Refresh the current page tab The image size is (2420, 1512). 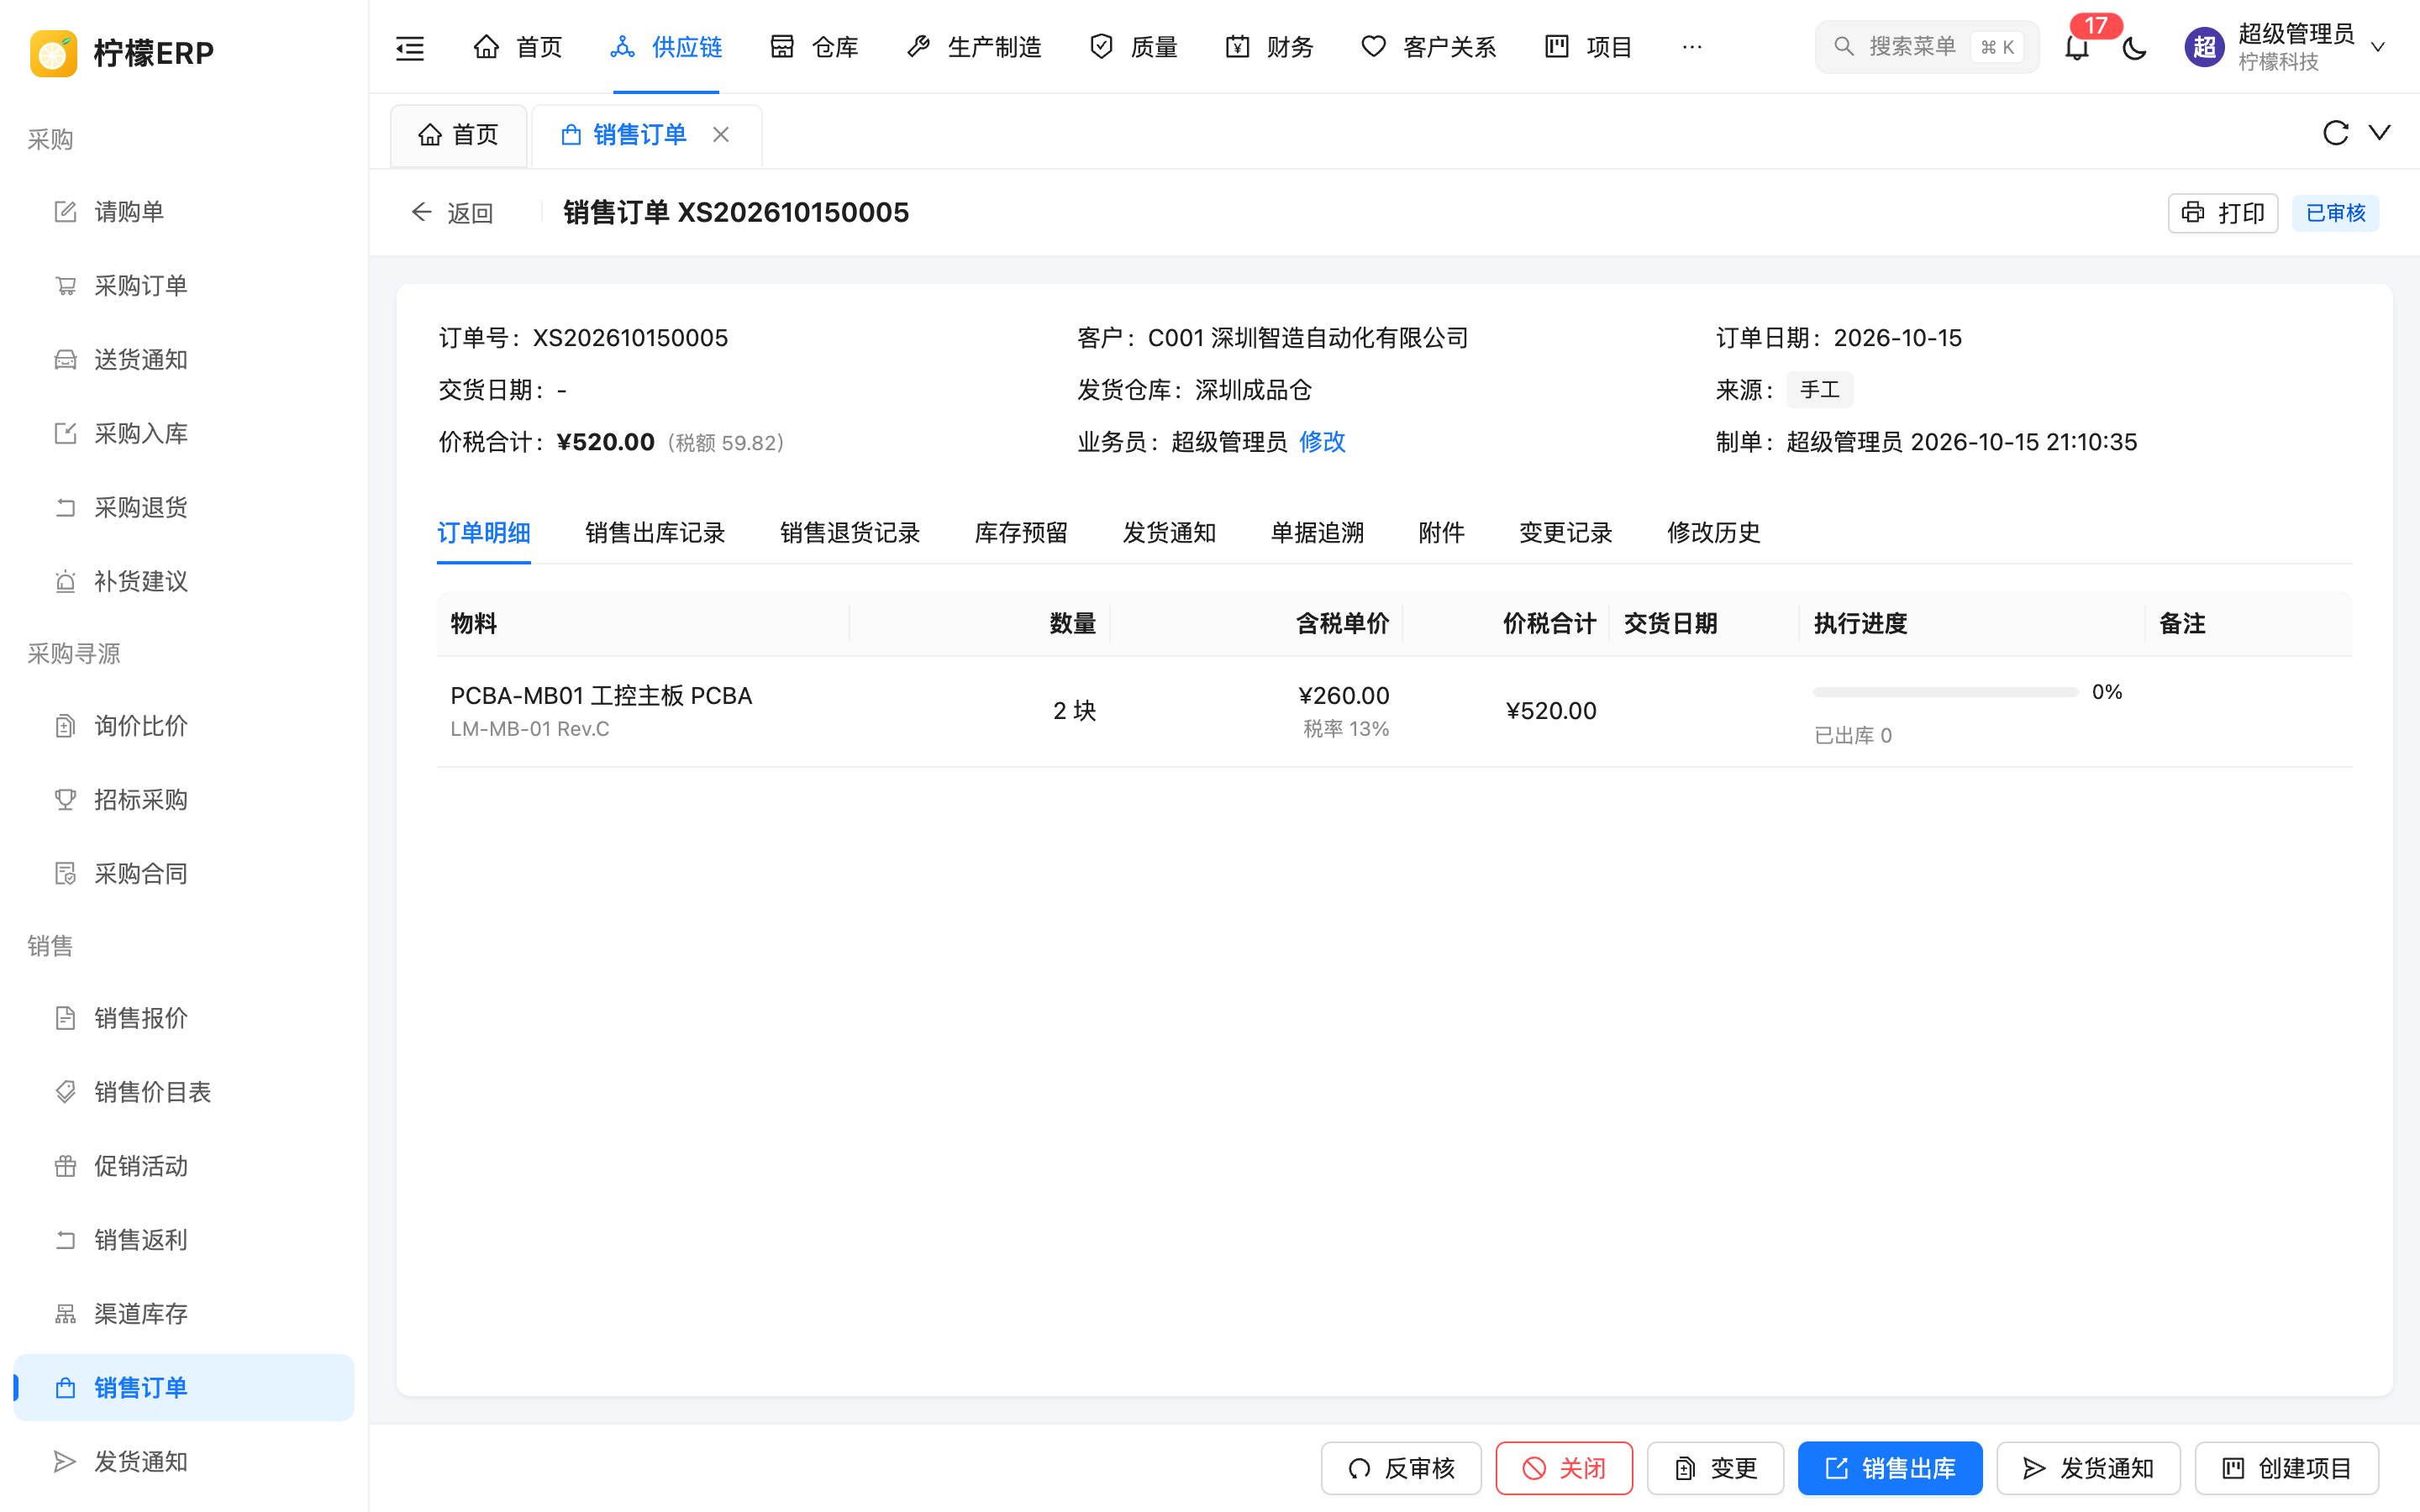click(x=2335, y=133)
